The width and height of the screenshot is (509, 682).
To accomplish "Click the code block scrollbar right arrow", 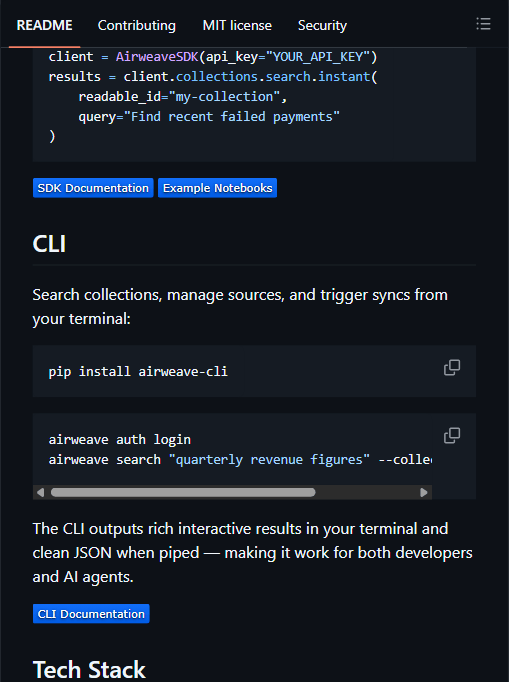I will click(424, 492).
